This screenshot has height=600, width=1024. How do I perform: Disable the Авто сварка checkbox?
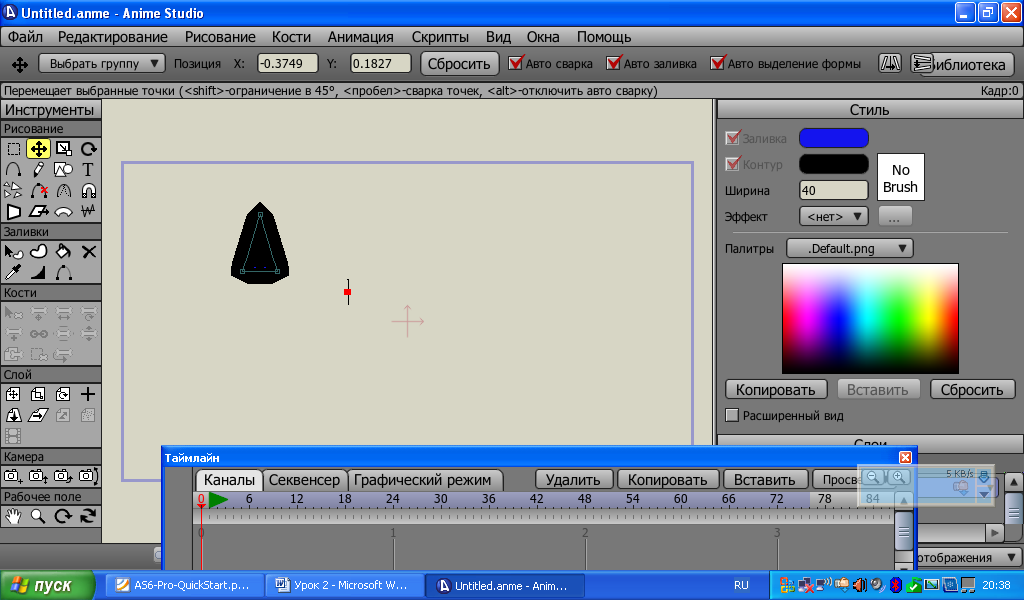516,63
